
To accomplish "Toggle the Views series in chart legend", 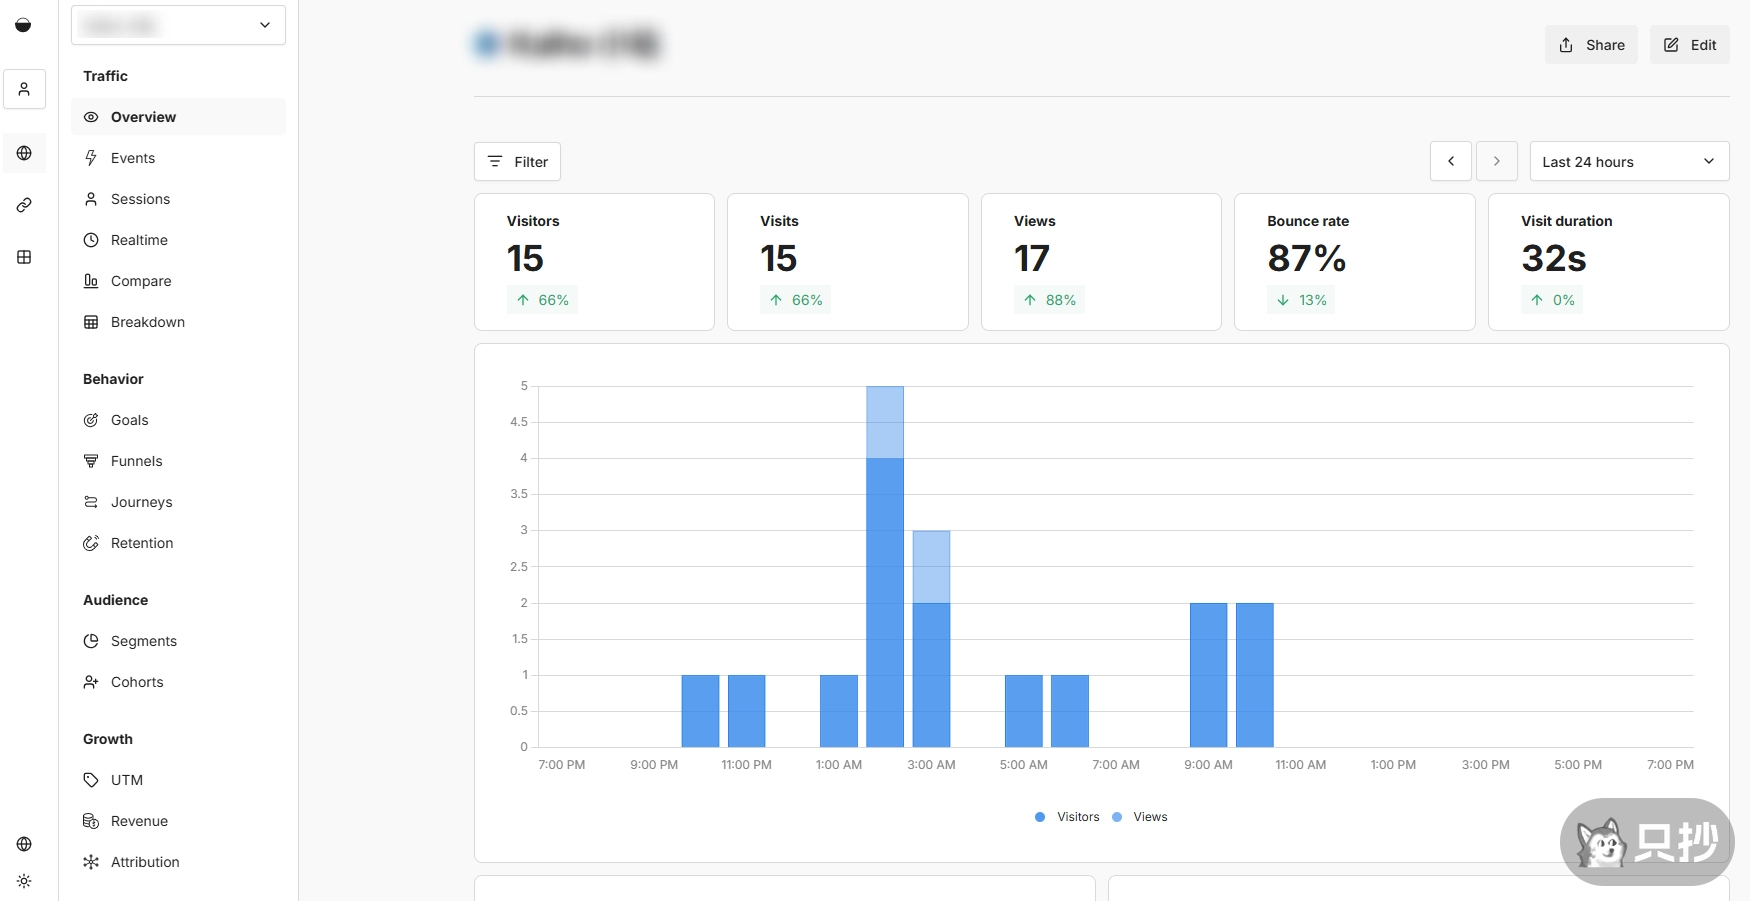I will click(1140, 817).
